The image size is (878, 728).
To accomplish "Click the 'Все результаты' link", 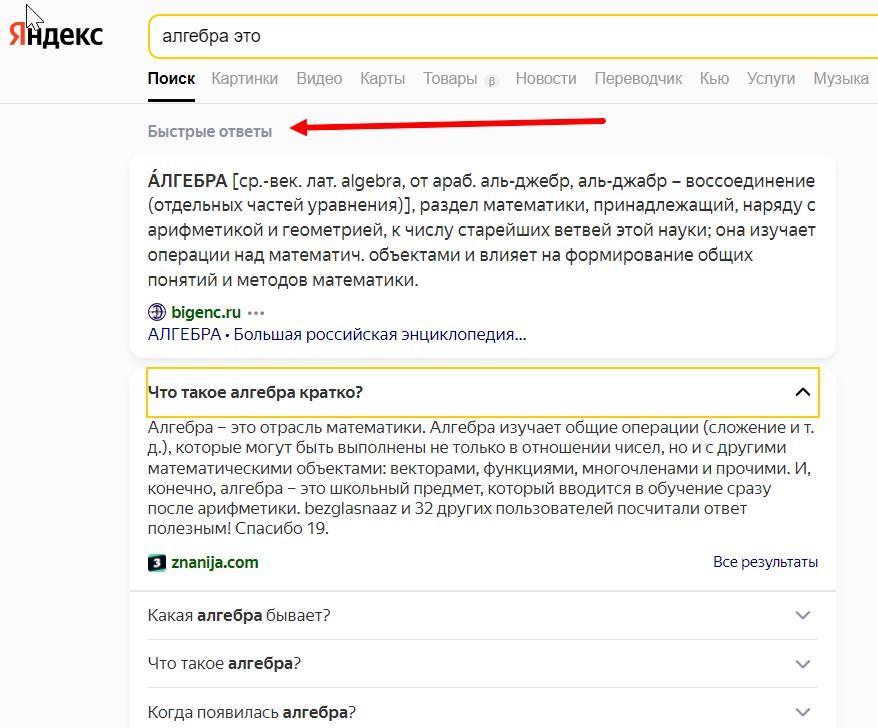I will pos(765,562).
